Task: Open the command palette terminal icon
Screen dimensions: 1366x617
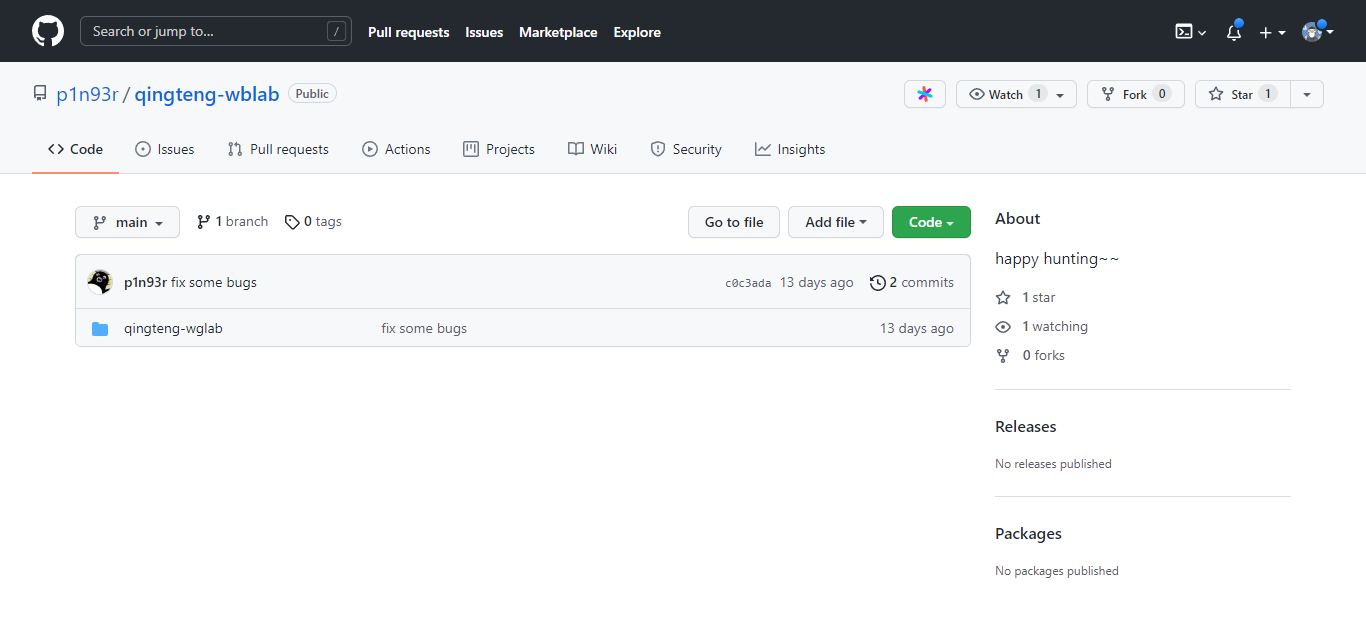Action: pos(1190,32)
